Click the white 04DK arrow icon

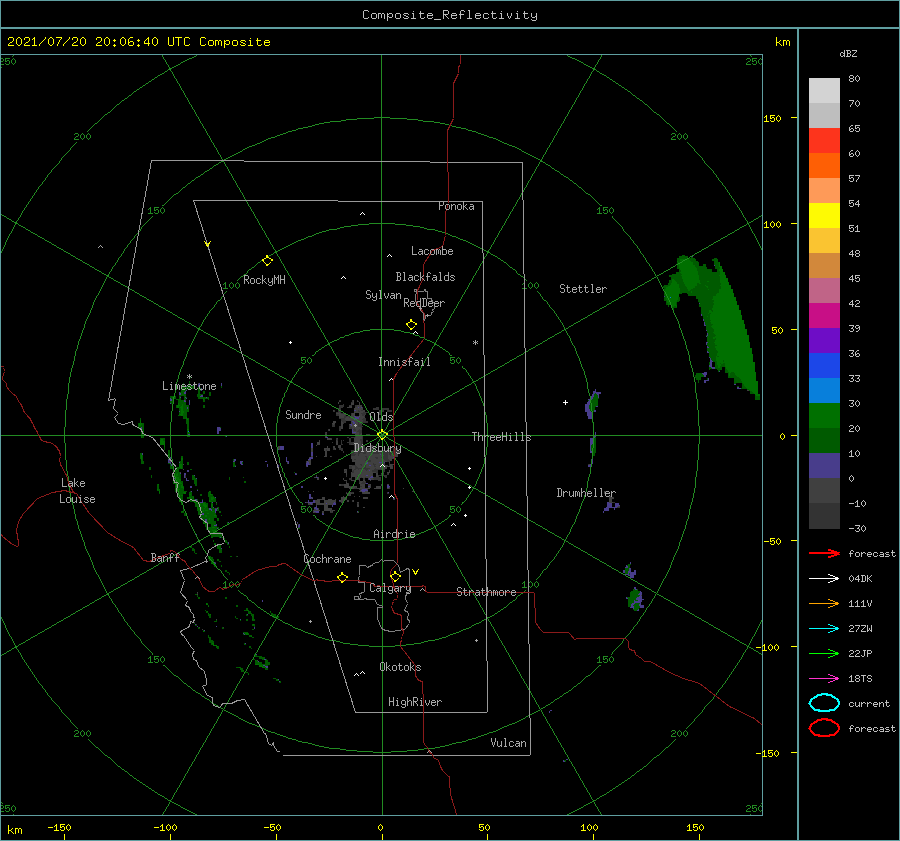point(824,578)
